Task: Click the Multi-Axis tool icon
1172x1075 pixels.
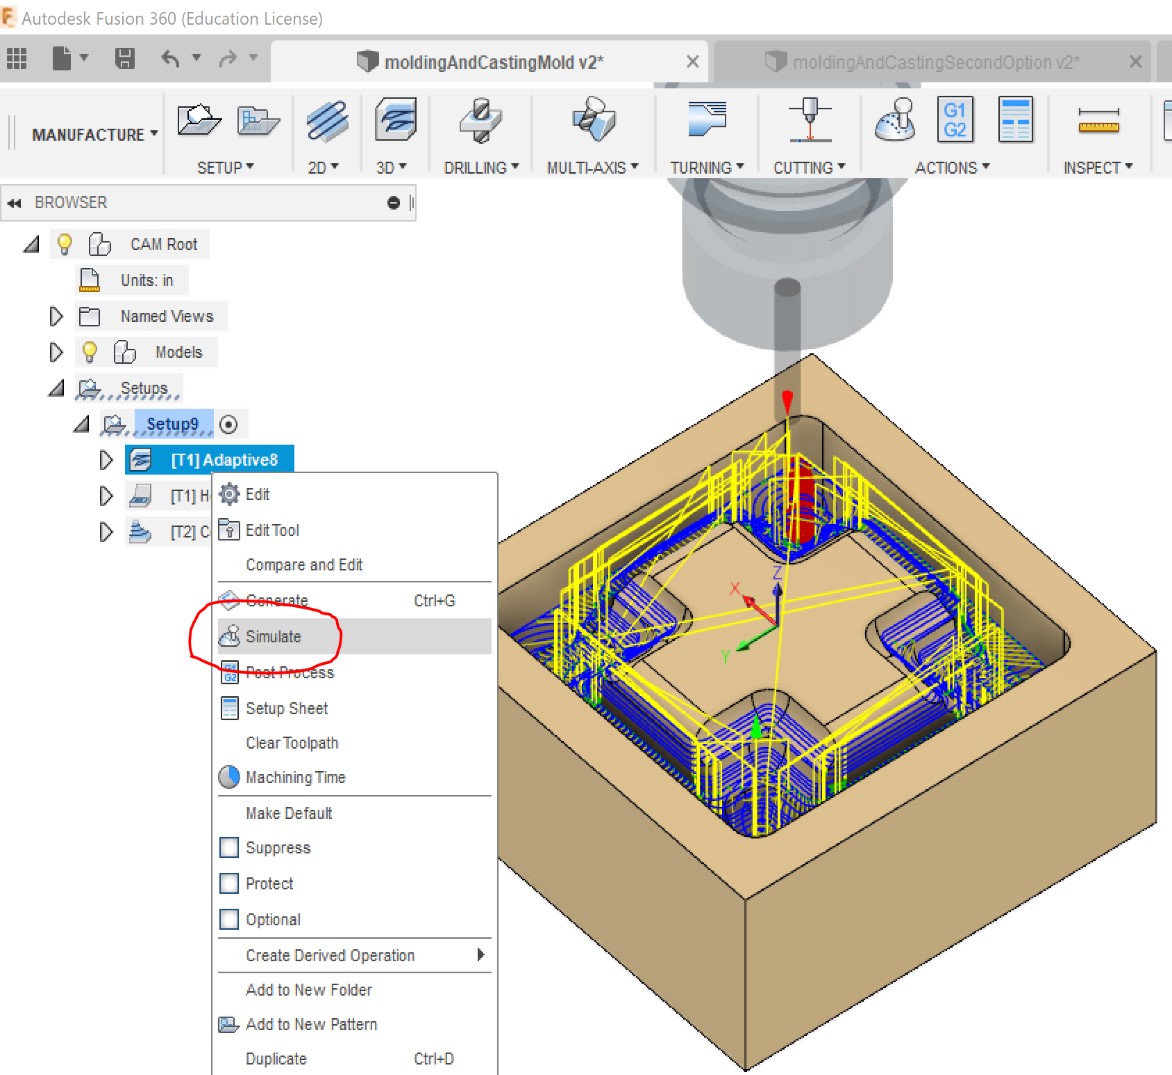Action: coord(593,120)
